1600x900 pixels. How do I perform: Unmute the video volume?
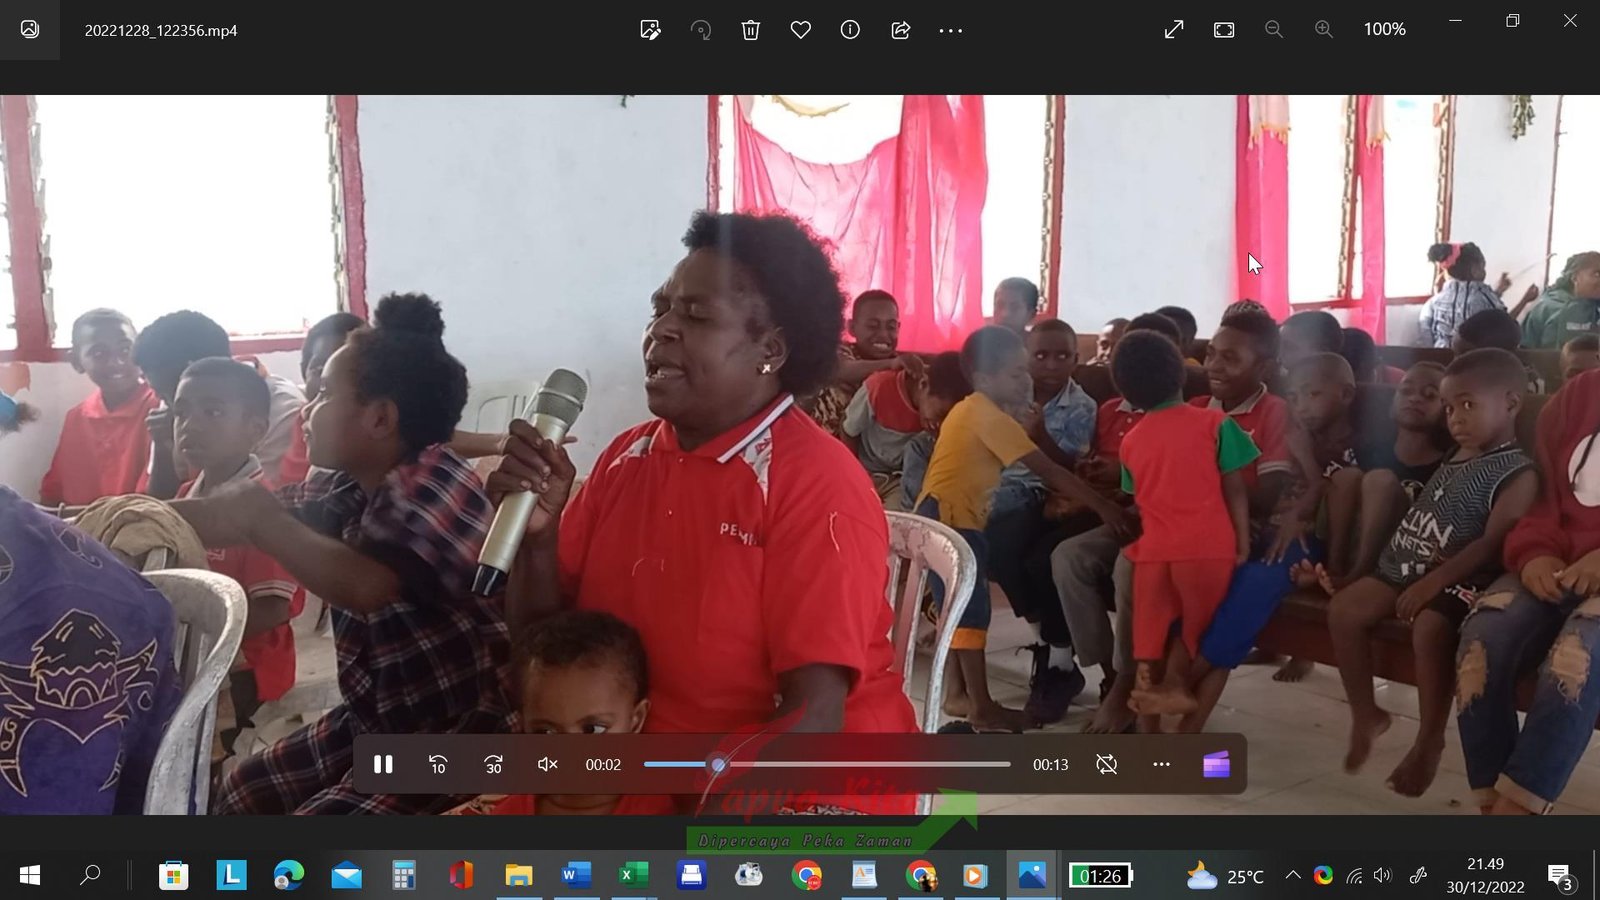coord(547,765)
